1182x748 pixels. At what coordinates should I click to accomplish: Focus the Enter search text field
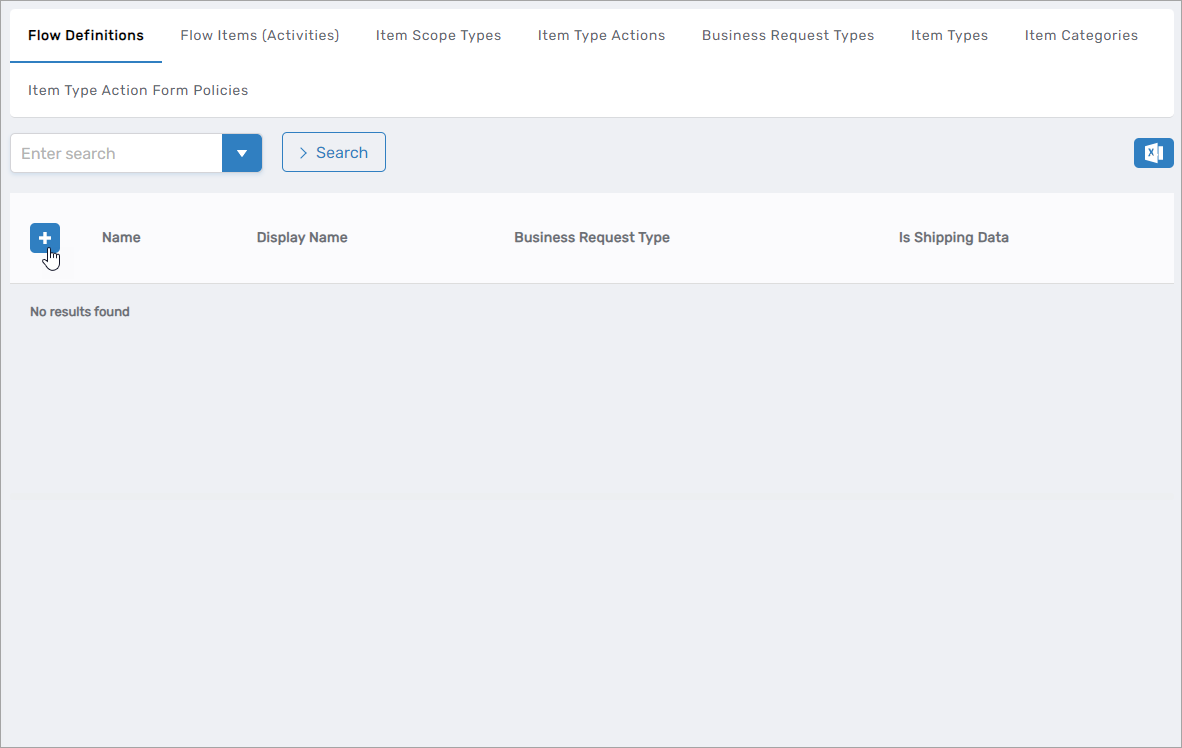116,153
